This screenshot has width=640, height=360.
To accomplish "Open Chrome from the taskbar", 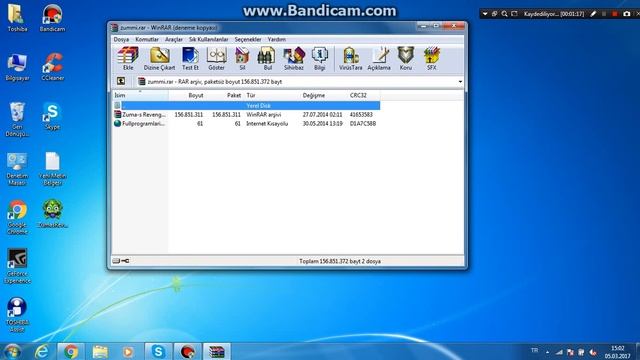I will point(71,352).
